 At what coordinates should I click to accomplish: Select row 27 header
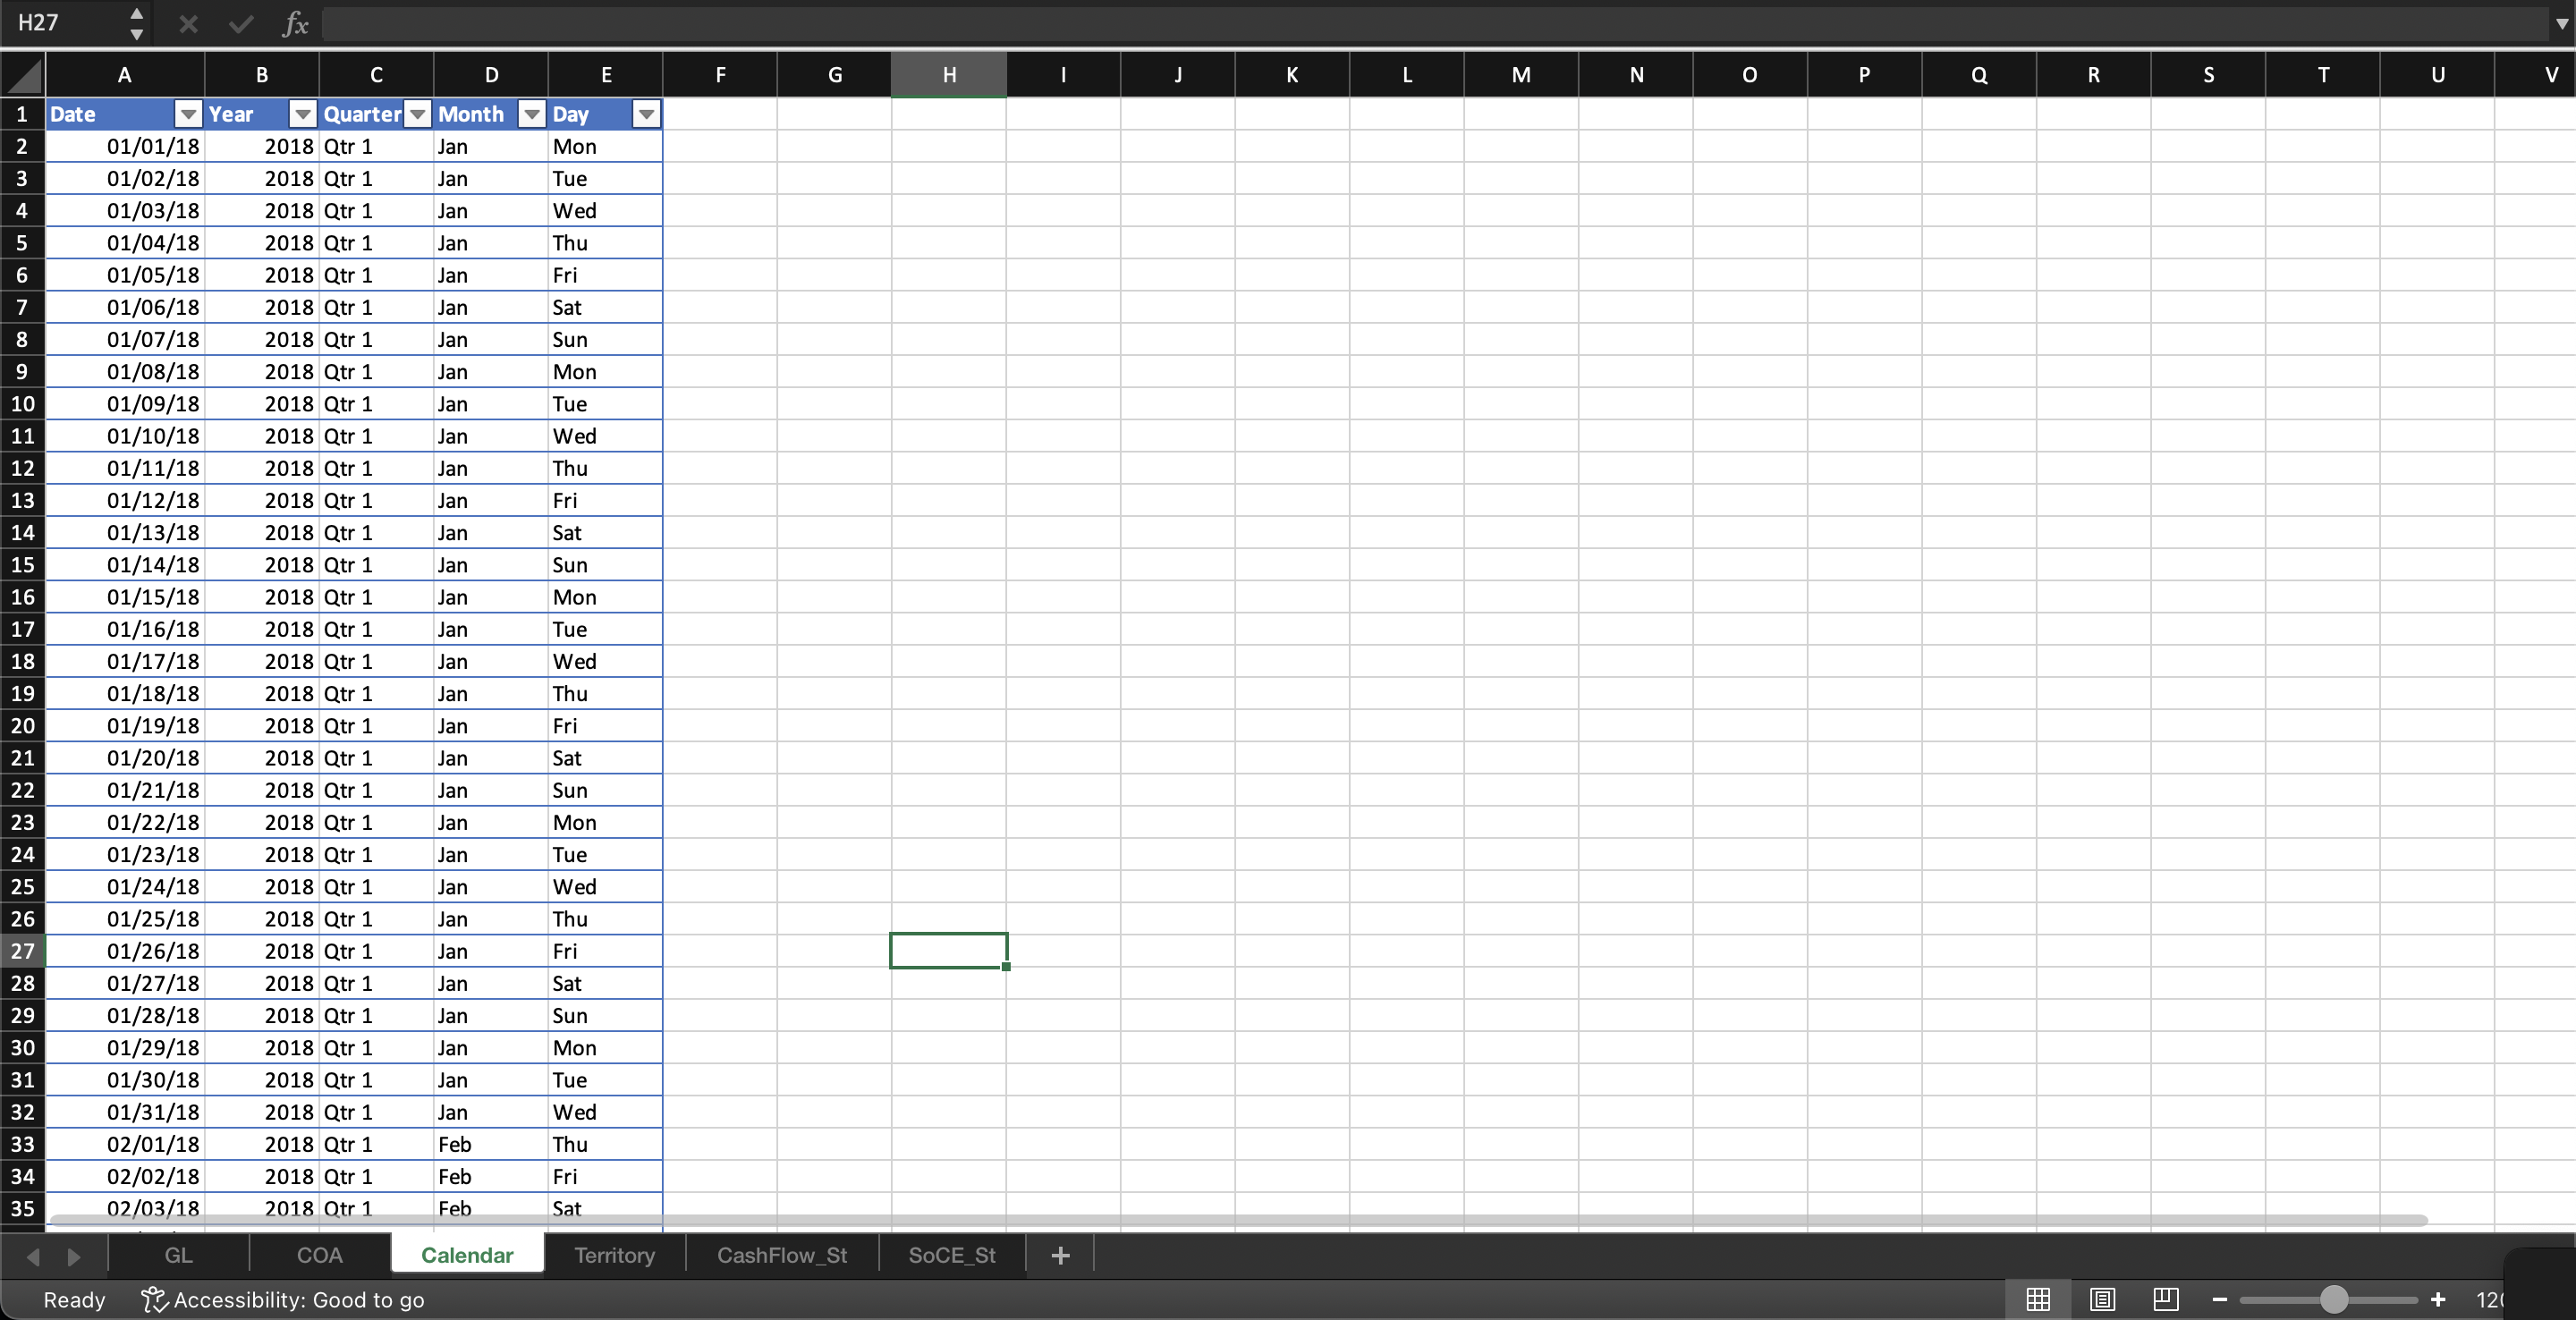click(22, 951)
